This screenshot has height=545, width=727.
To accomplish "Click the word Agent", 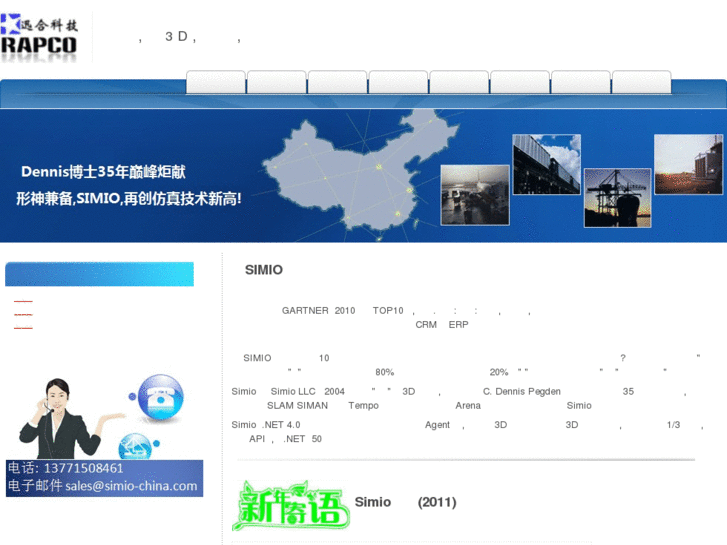I will pos(437,425).
